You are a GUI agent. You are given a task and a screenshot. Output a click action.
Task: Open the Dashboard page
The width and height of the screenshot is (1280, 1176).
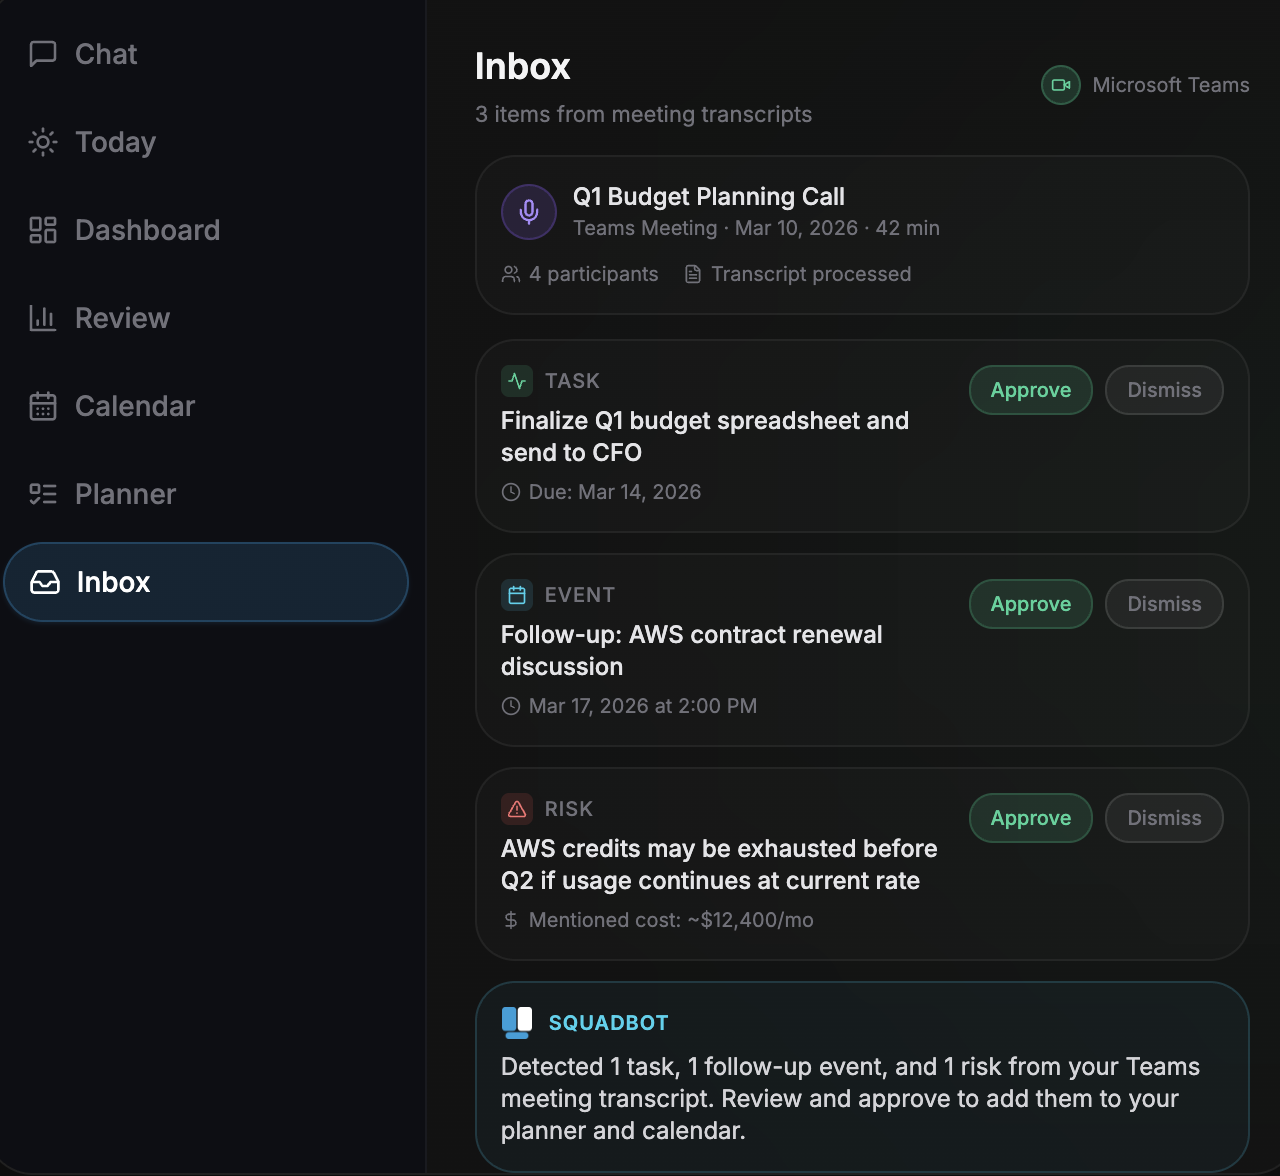[146, 230]
